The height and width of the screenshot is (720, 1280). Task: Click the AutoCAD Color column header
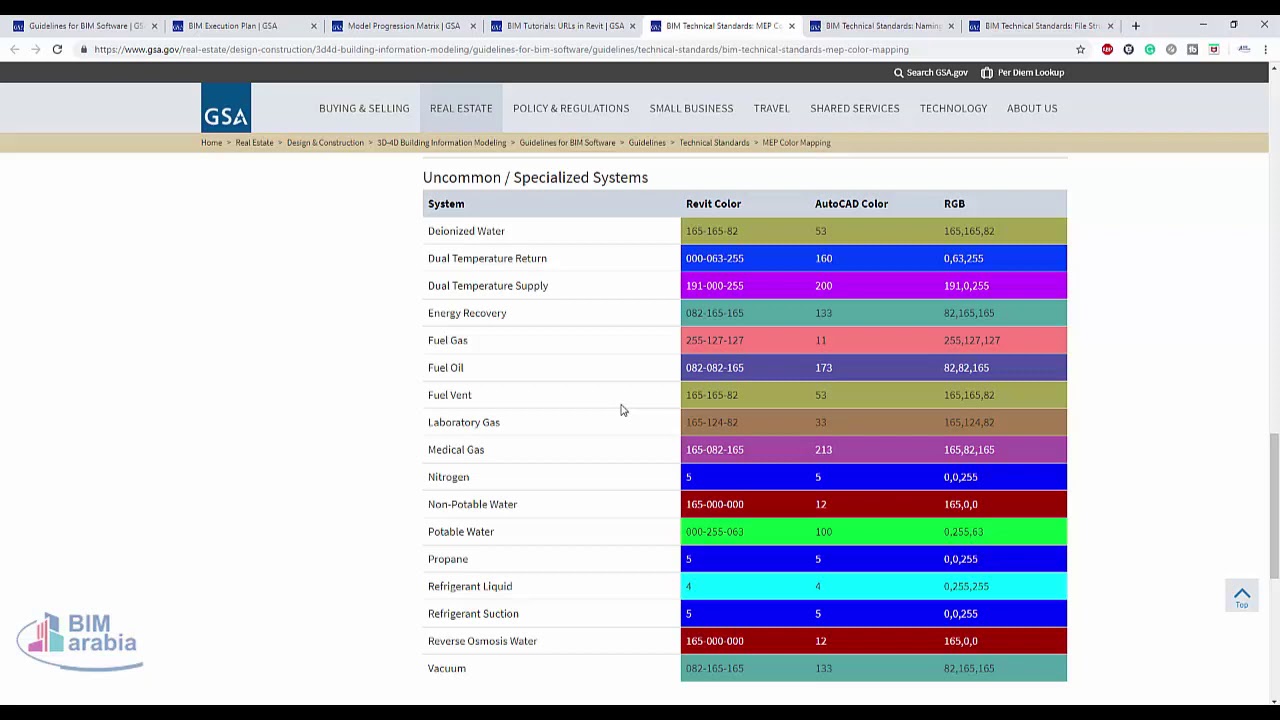pos(851,204)
